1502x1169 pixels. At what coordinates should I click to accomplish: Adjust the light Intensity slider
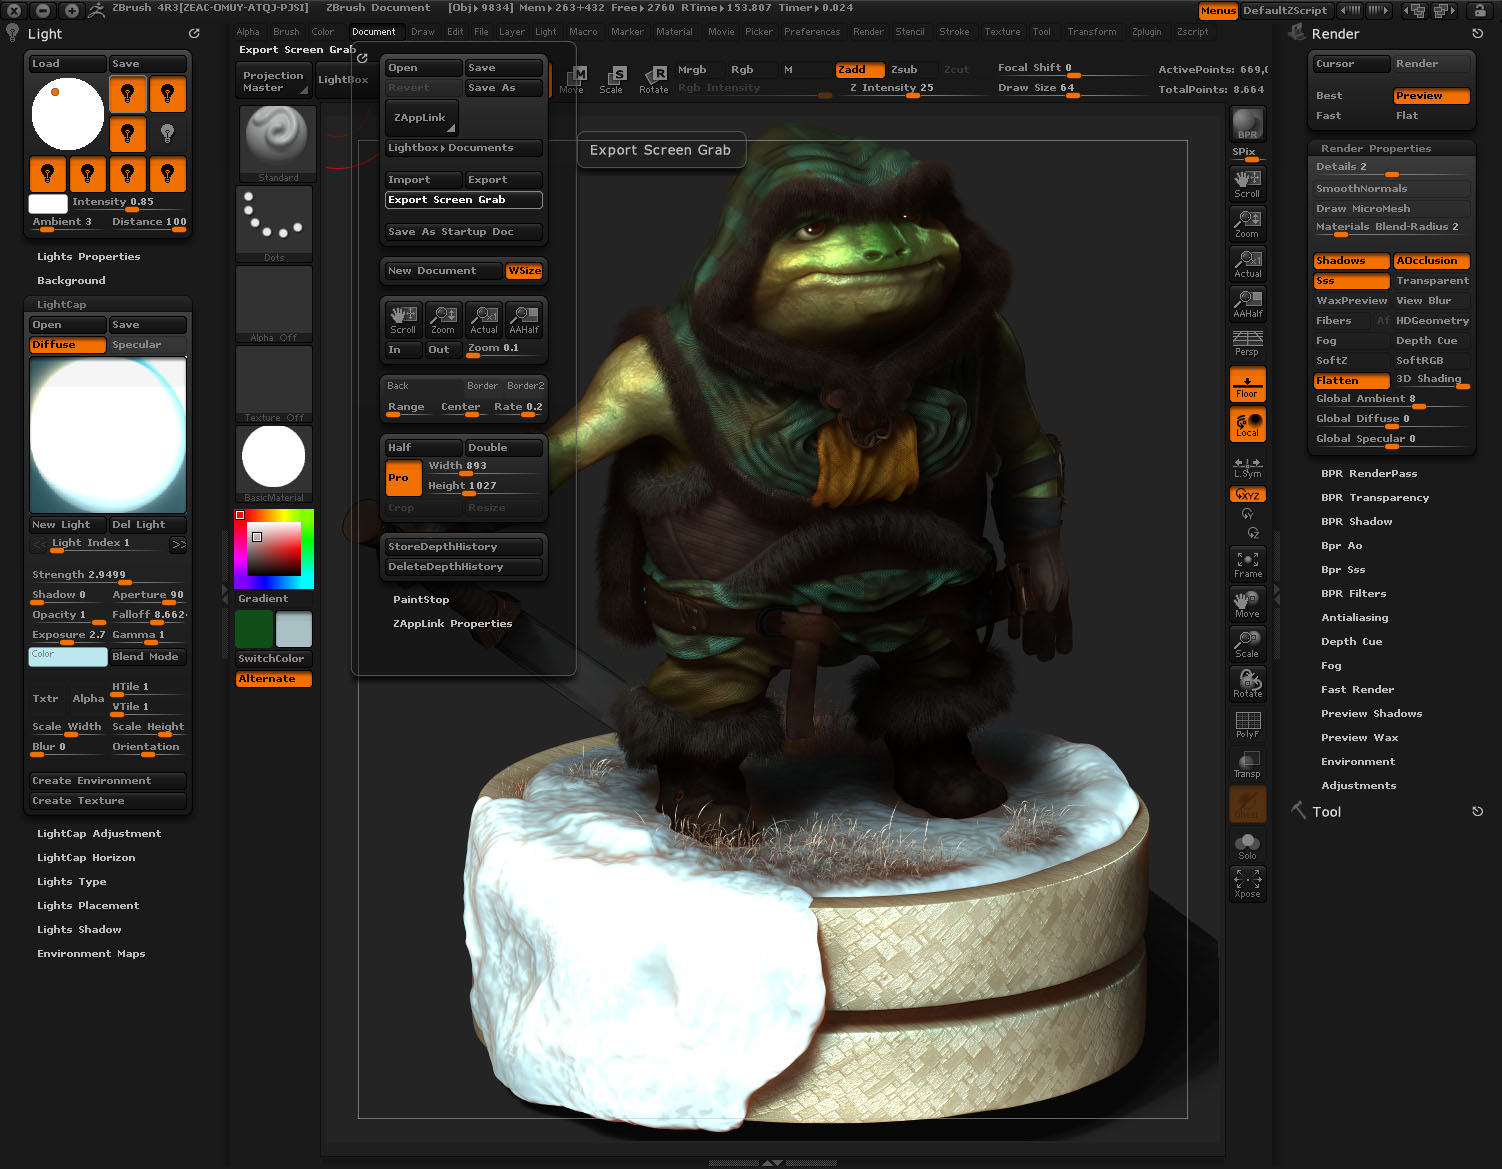[x=128, y=203]
